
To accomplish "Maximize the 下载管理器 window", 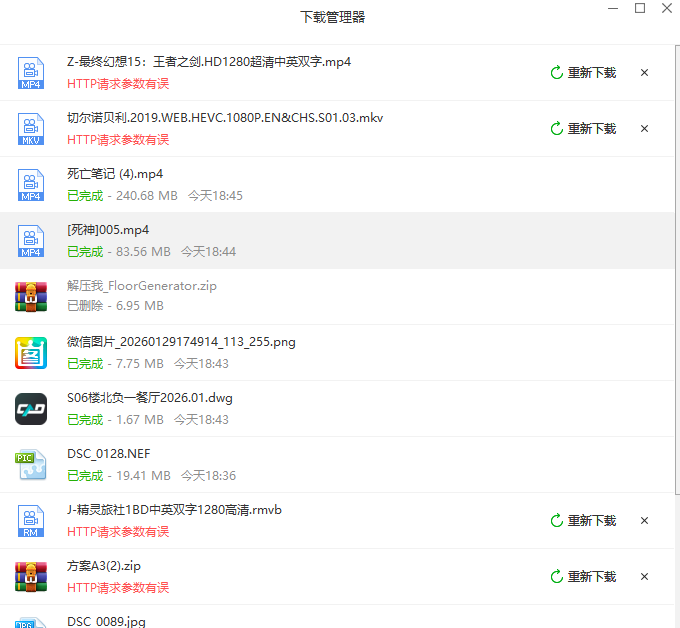I will [x=640, y=8].
